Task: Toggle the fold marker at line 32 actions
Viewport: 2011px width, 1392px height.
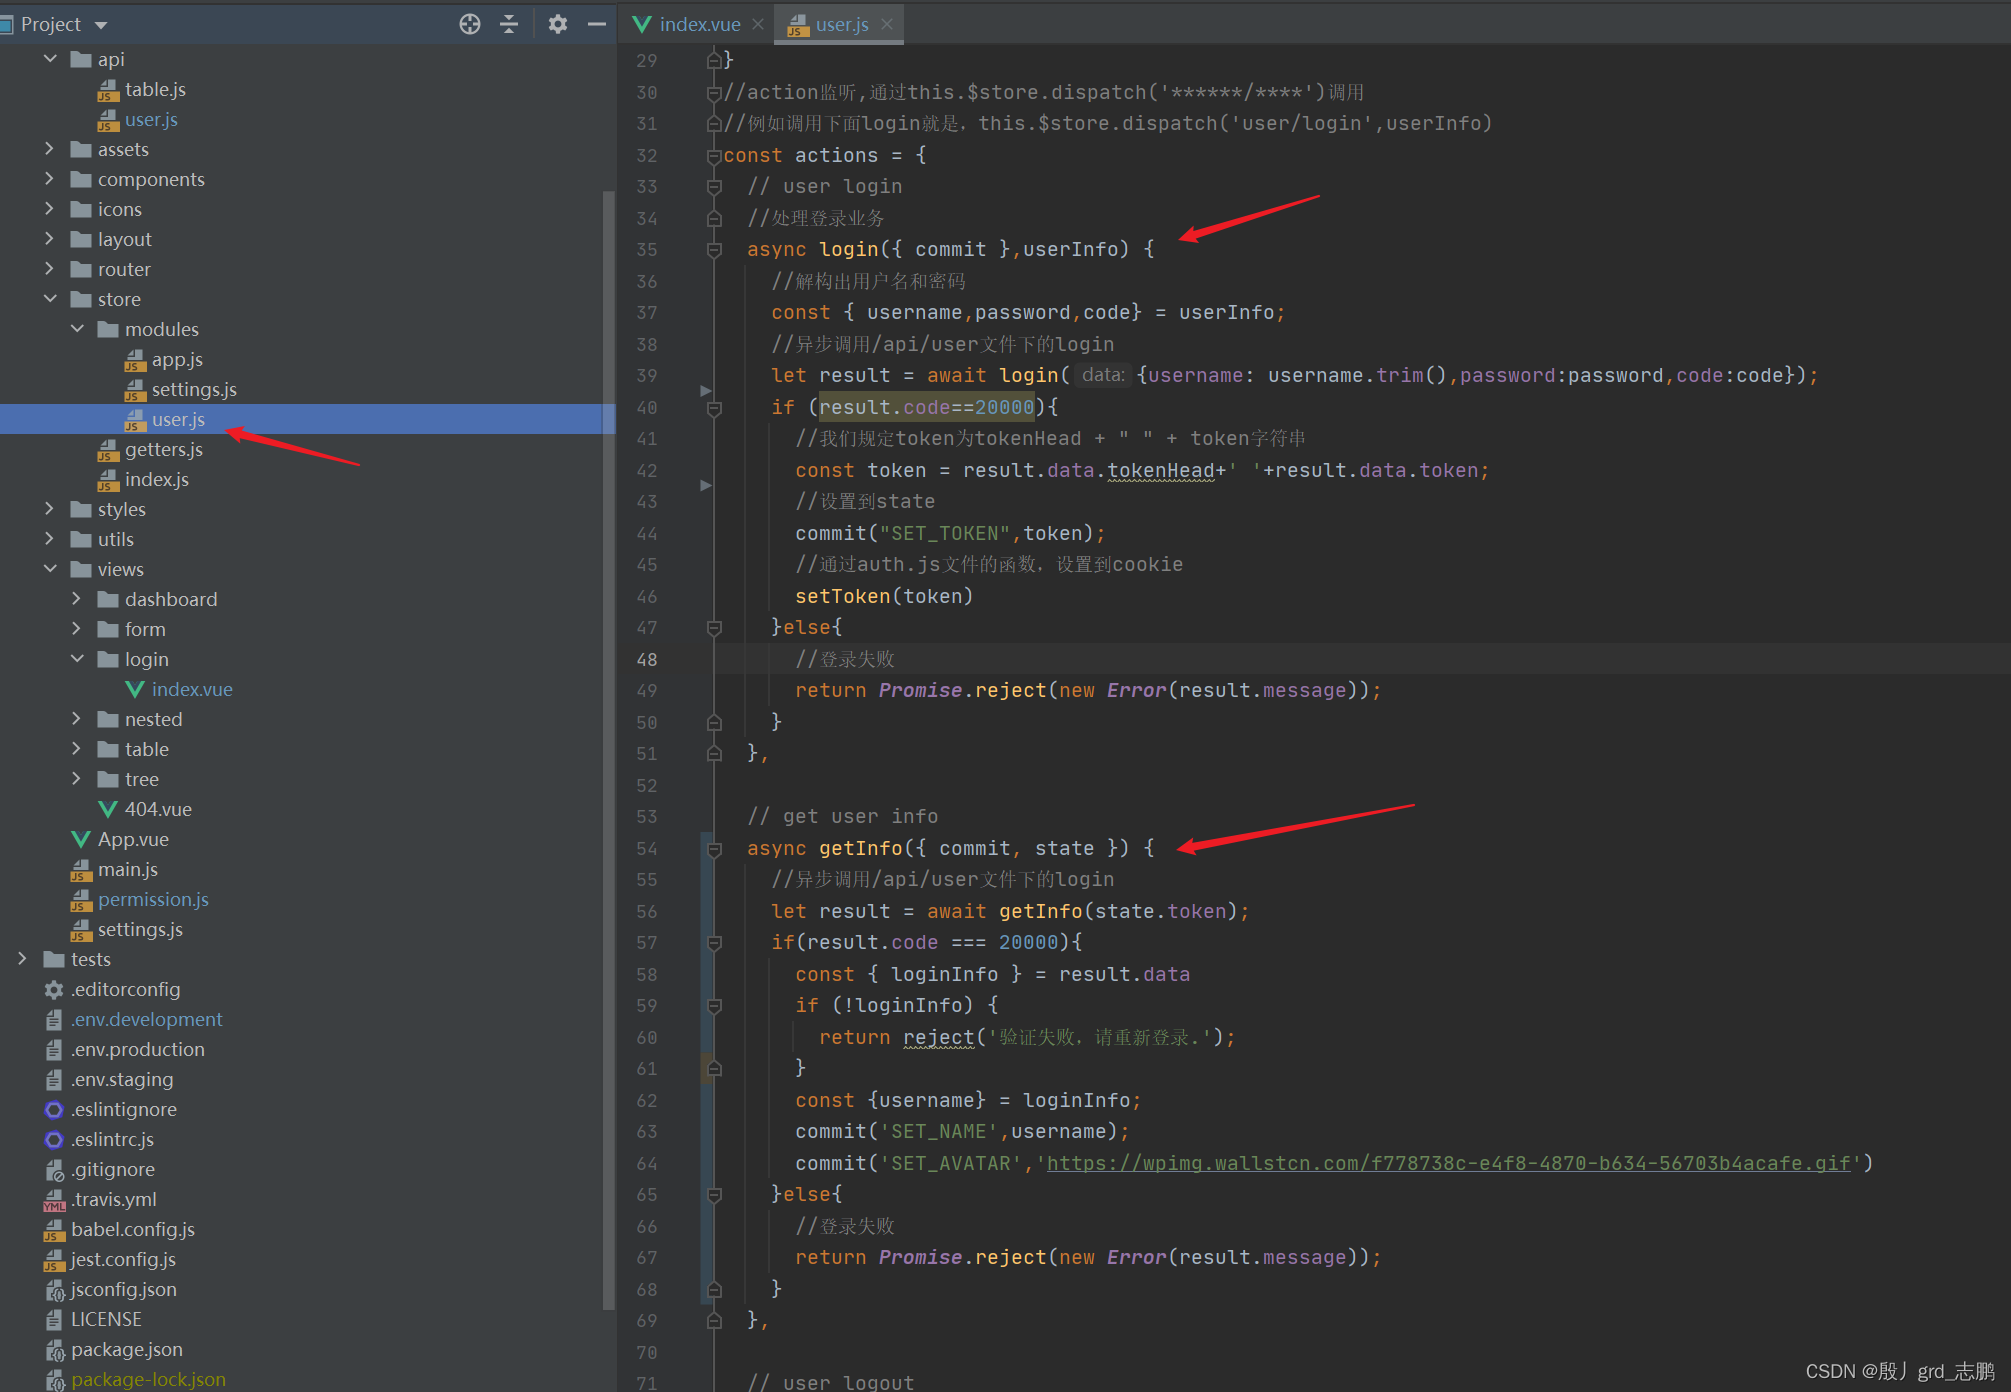Action: tap(714, 156)
